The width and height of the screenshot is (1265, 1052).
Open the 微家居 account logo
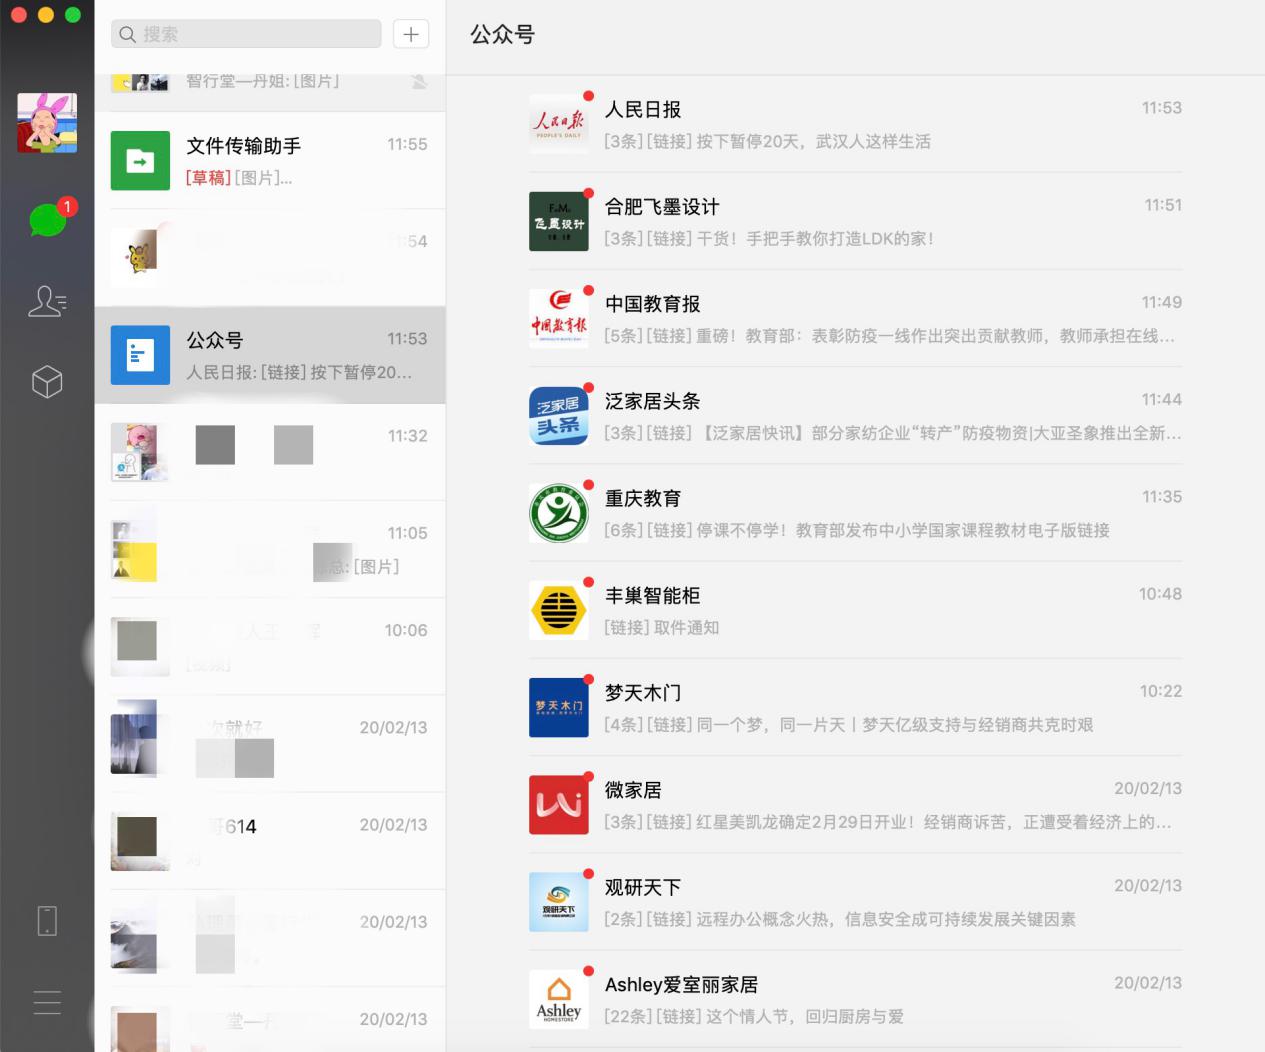559,804
